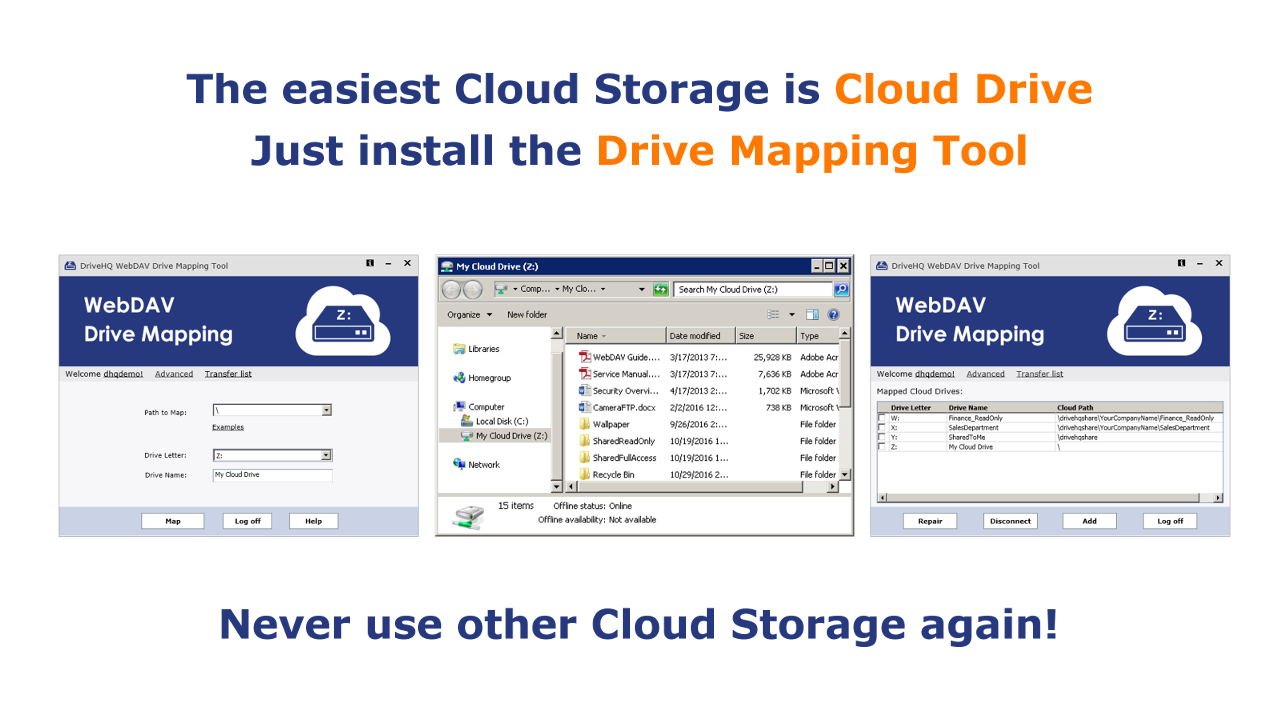Tick the checkbox for drive Y: SharedToMe

coord(881,437)
